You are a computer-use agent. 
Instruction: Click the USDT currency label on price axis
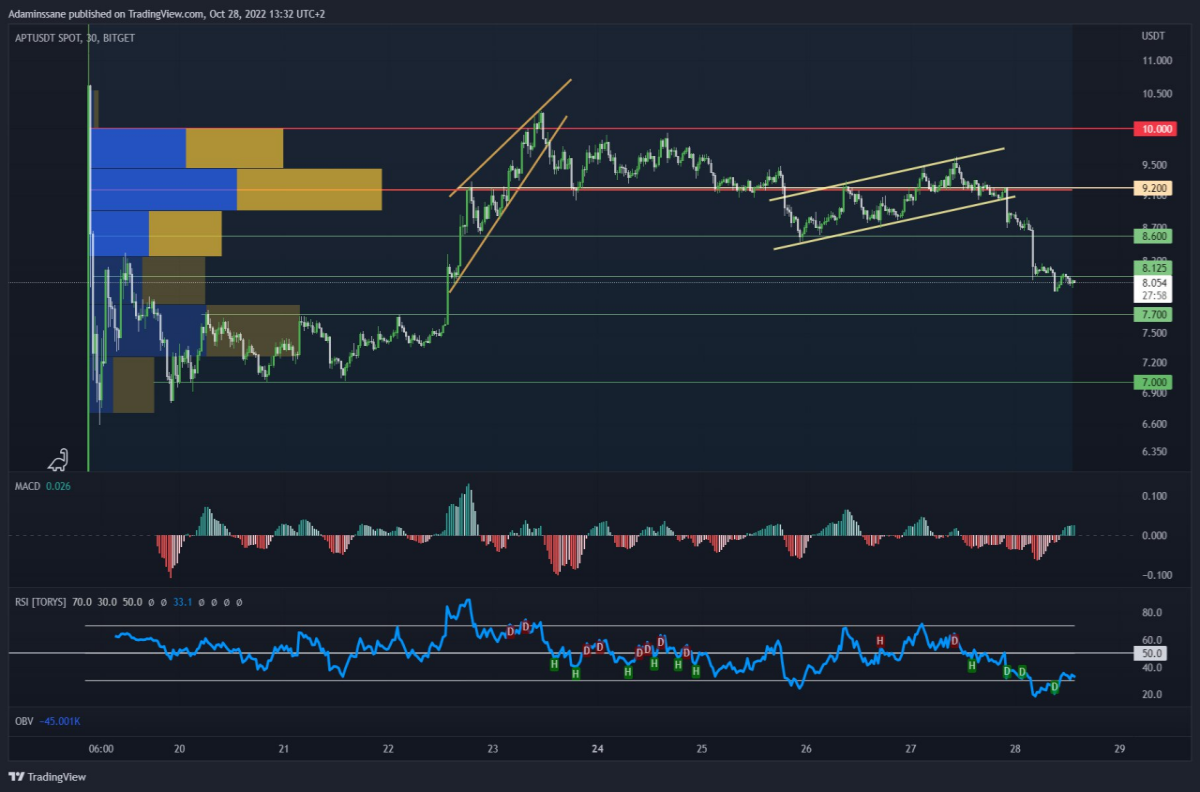click(1153, 37)
